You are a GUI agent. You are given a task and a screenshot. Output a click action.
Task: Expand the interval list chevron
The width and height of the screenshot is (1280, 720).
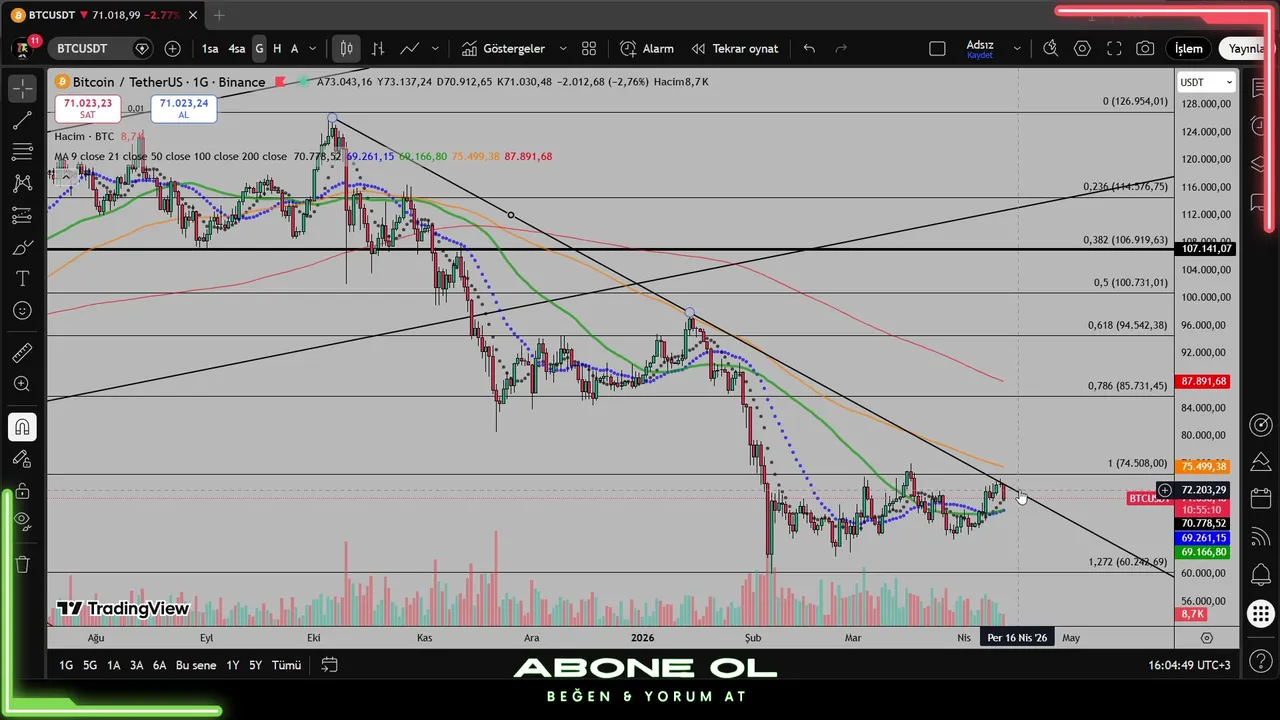click(313, 48)
